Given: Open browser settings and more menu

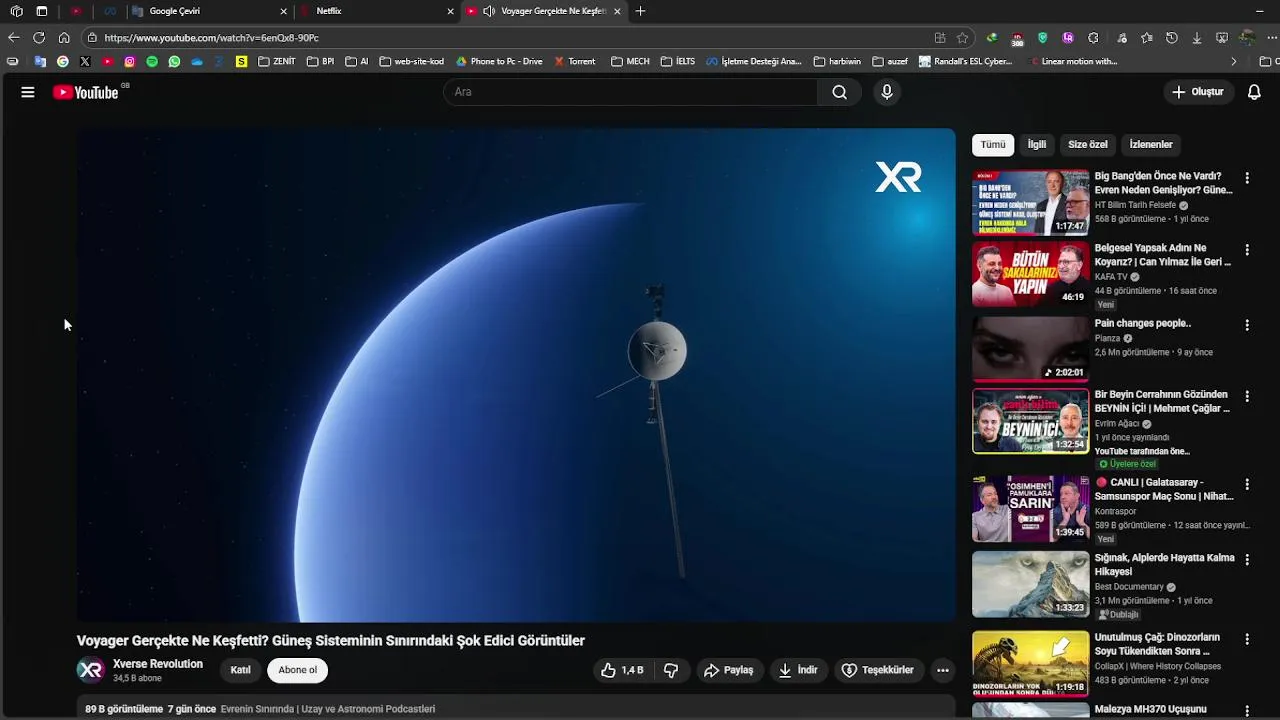Looking at the screenshot, I should (1270, 37).
